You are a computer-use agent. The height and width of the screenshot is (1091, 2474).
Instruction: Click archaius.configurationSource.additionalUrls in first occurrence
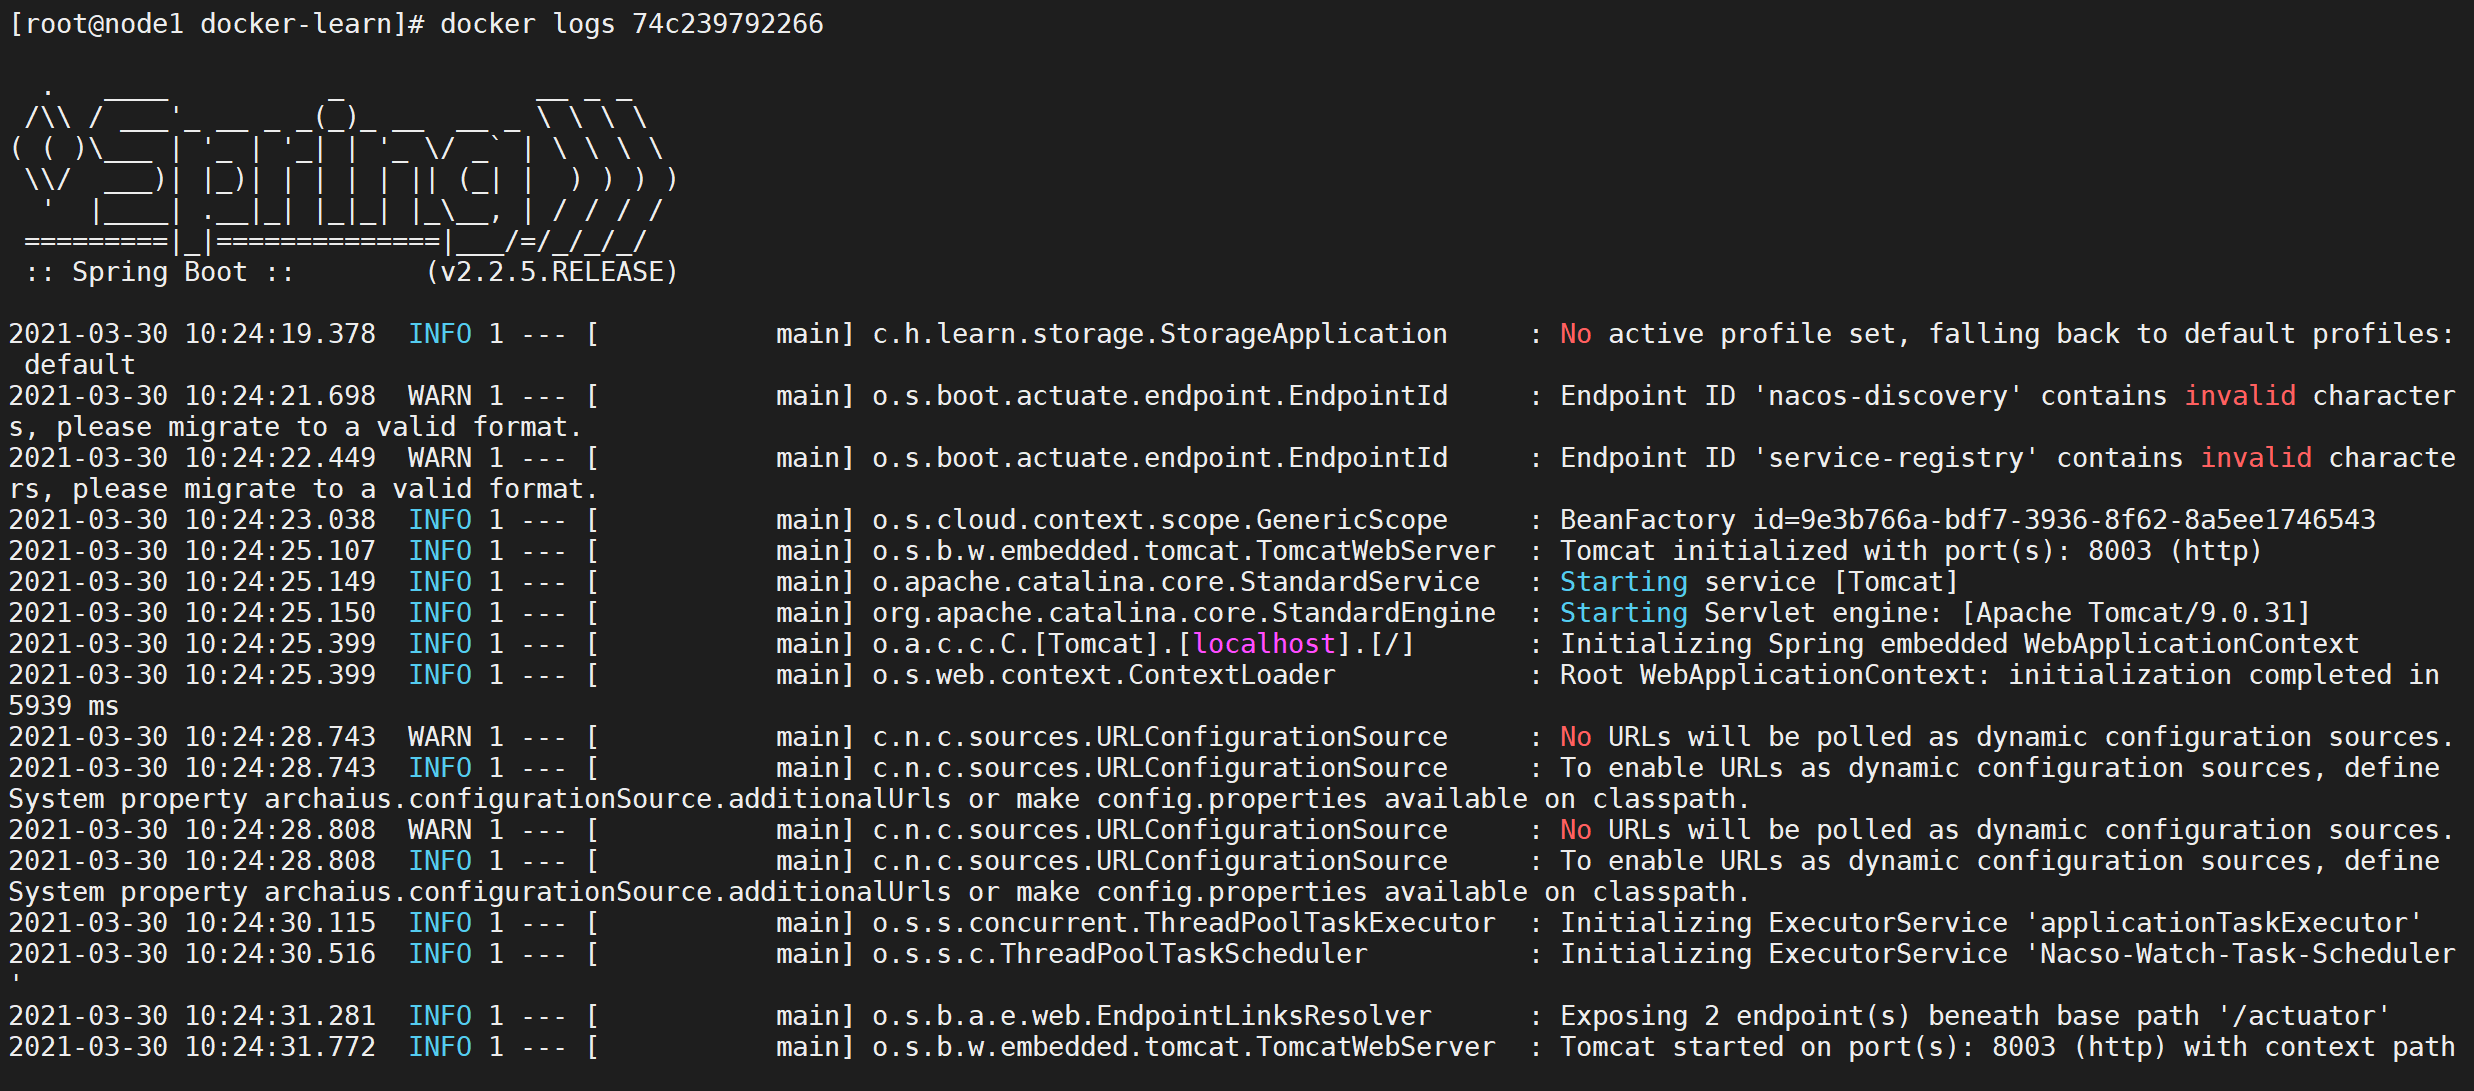tap(607, 799)
